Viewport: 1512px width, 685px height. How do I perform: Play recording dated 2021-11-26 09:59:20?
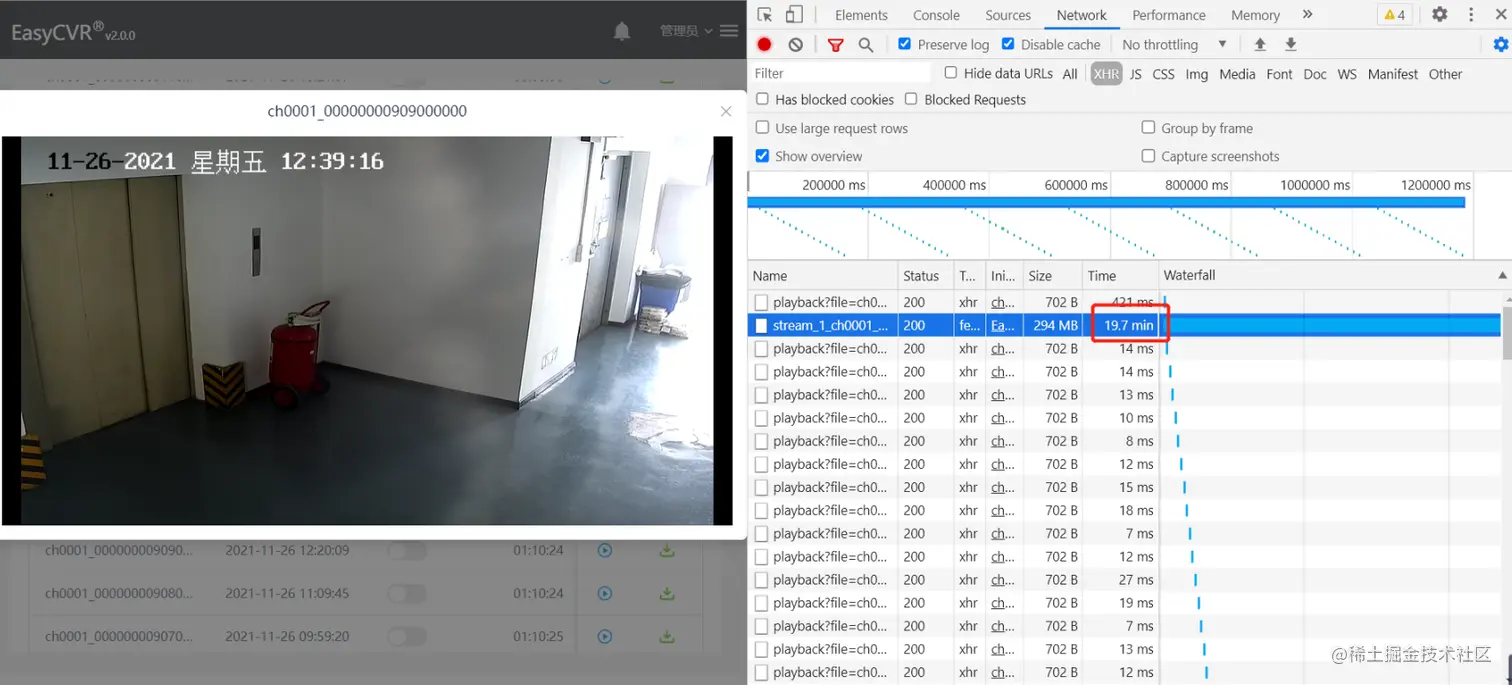click(x=604, y=636)
